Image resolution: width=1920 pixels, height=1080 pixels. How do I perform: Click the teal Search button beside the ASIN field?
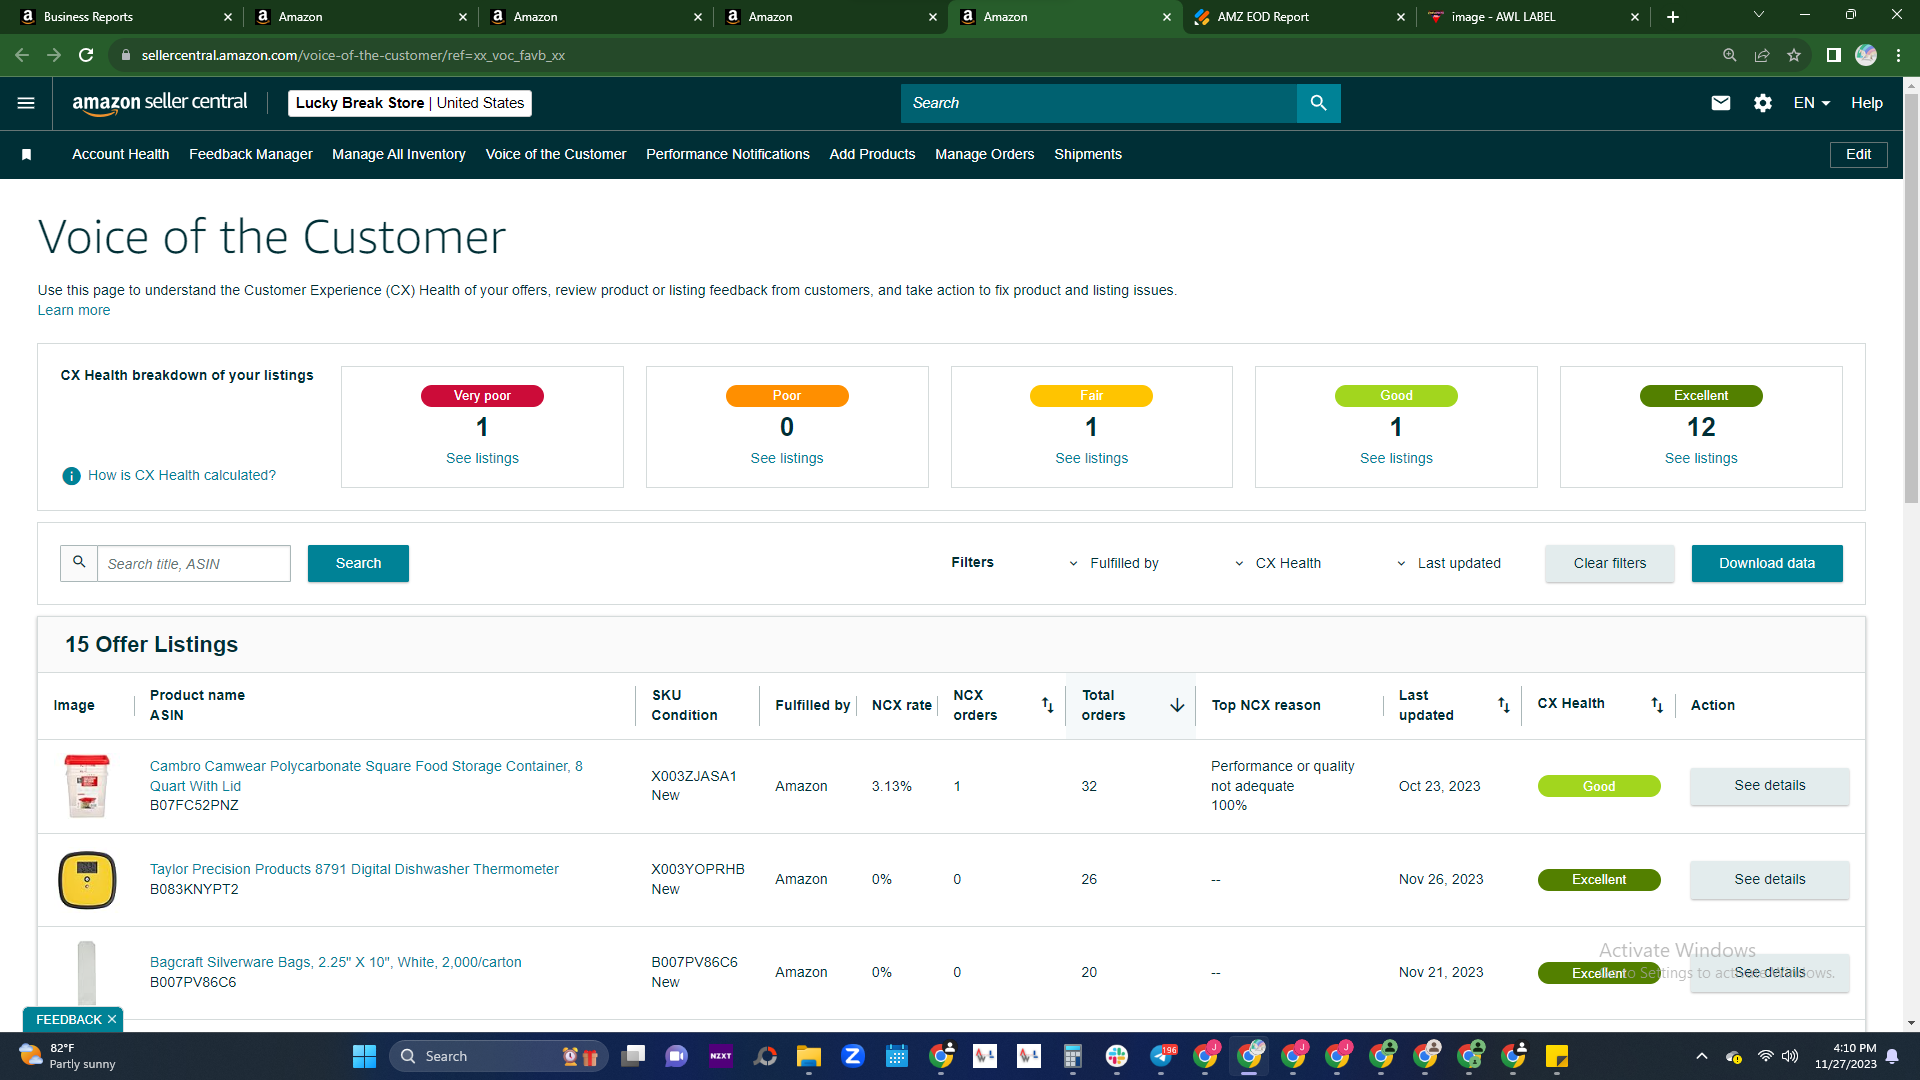point(358,563)
